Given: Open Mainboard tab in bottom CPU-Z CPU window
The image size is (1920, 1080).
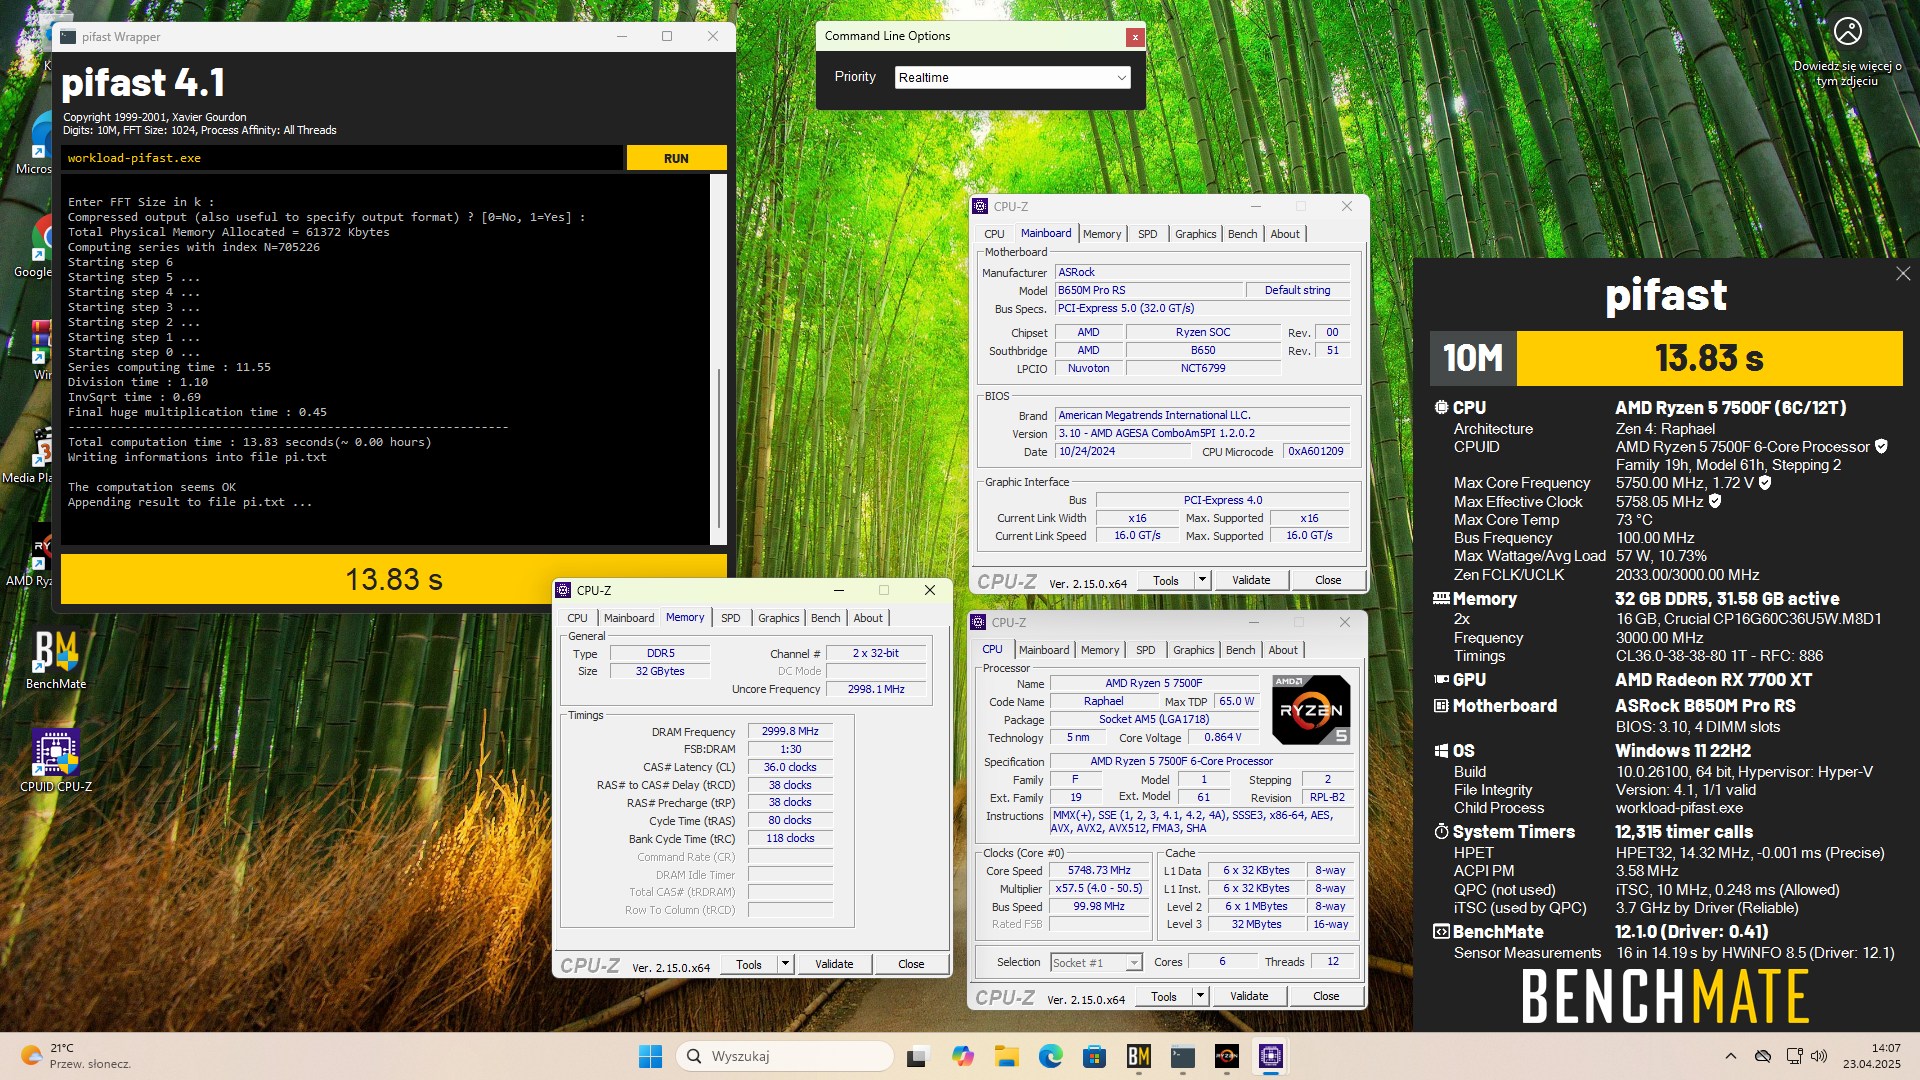Looking at the screenshot, I should click(x=1044, y=650).
